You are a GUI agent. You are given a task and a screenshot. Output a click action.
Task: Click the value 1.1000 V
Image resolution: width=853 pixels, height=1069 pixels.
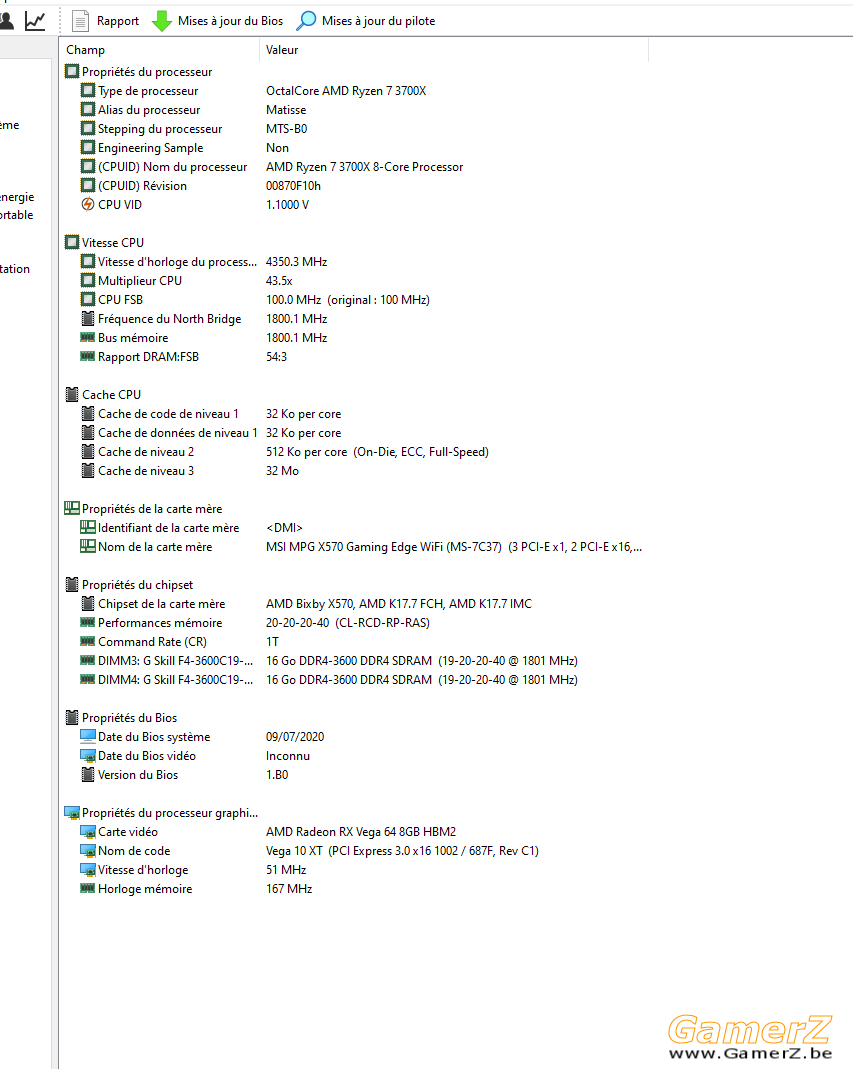pyautogui.click(x=287, y=205)
